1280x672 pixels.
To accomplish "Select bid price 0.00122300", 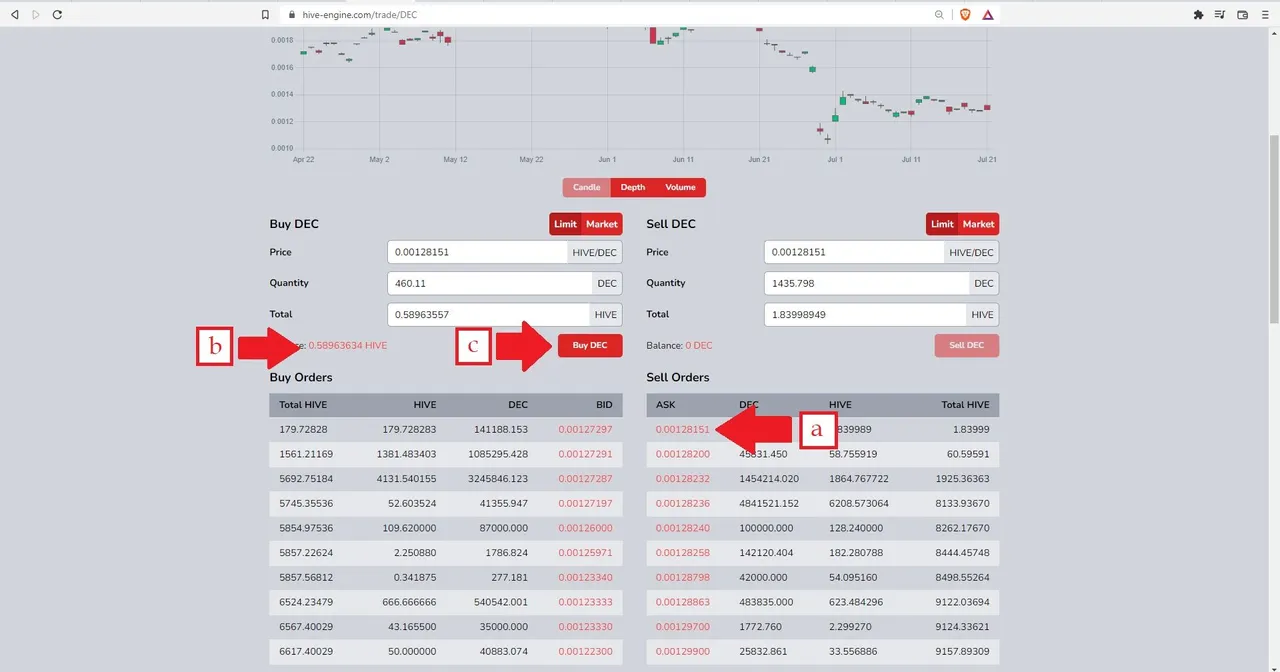I will 585,651.
